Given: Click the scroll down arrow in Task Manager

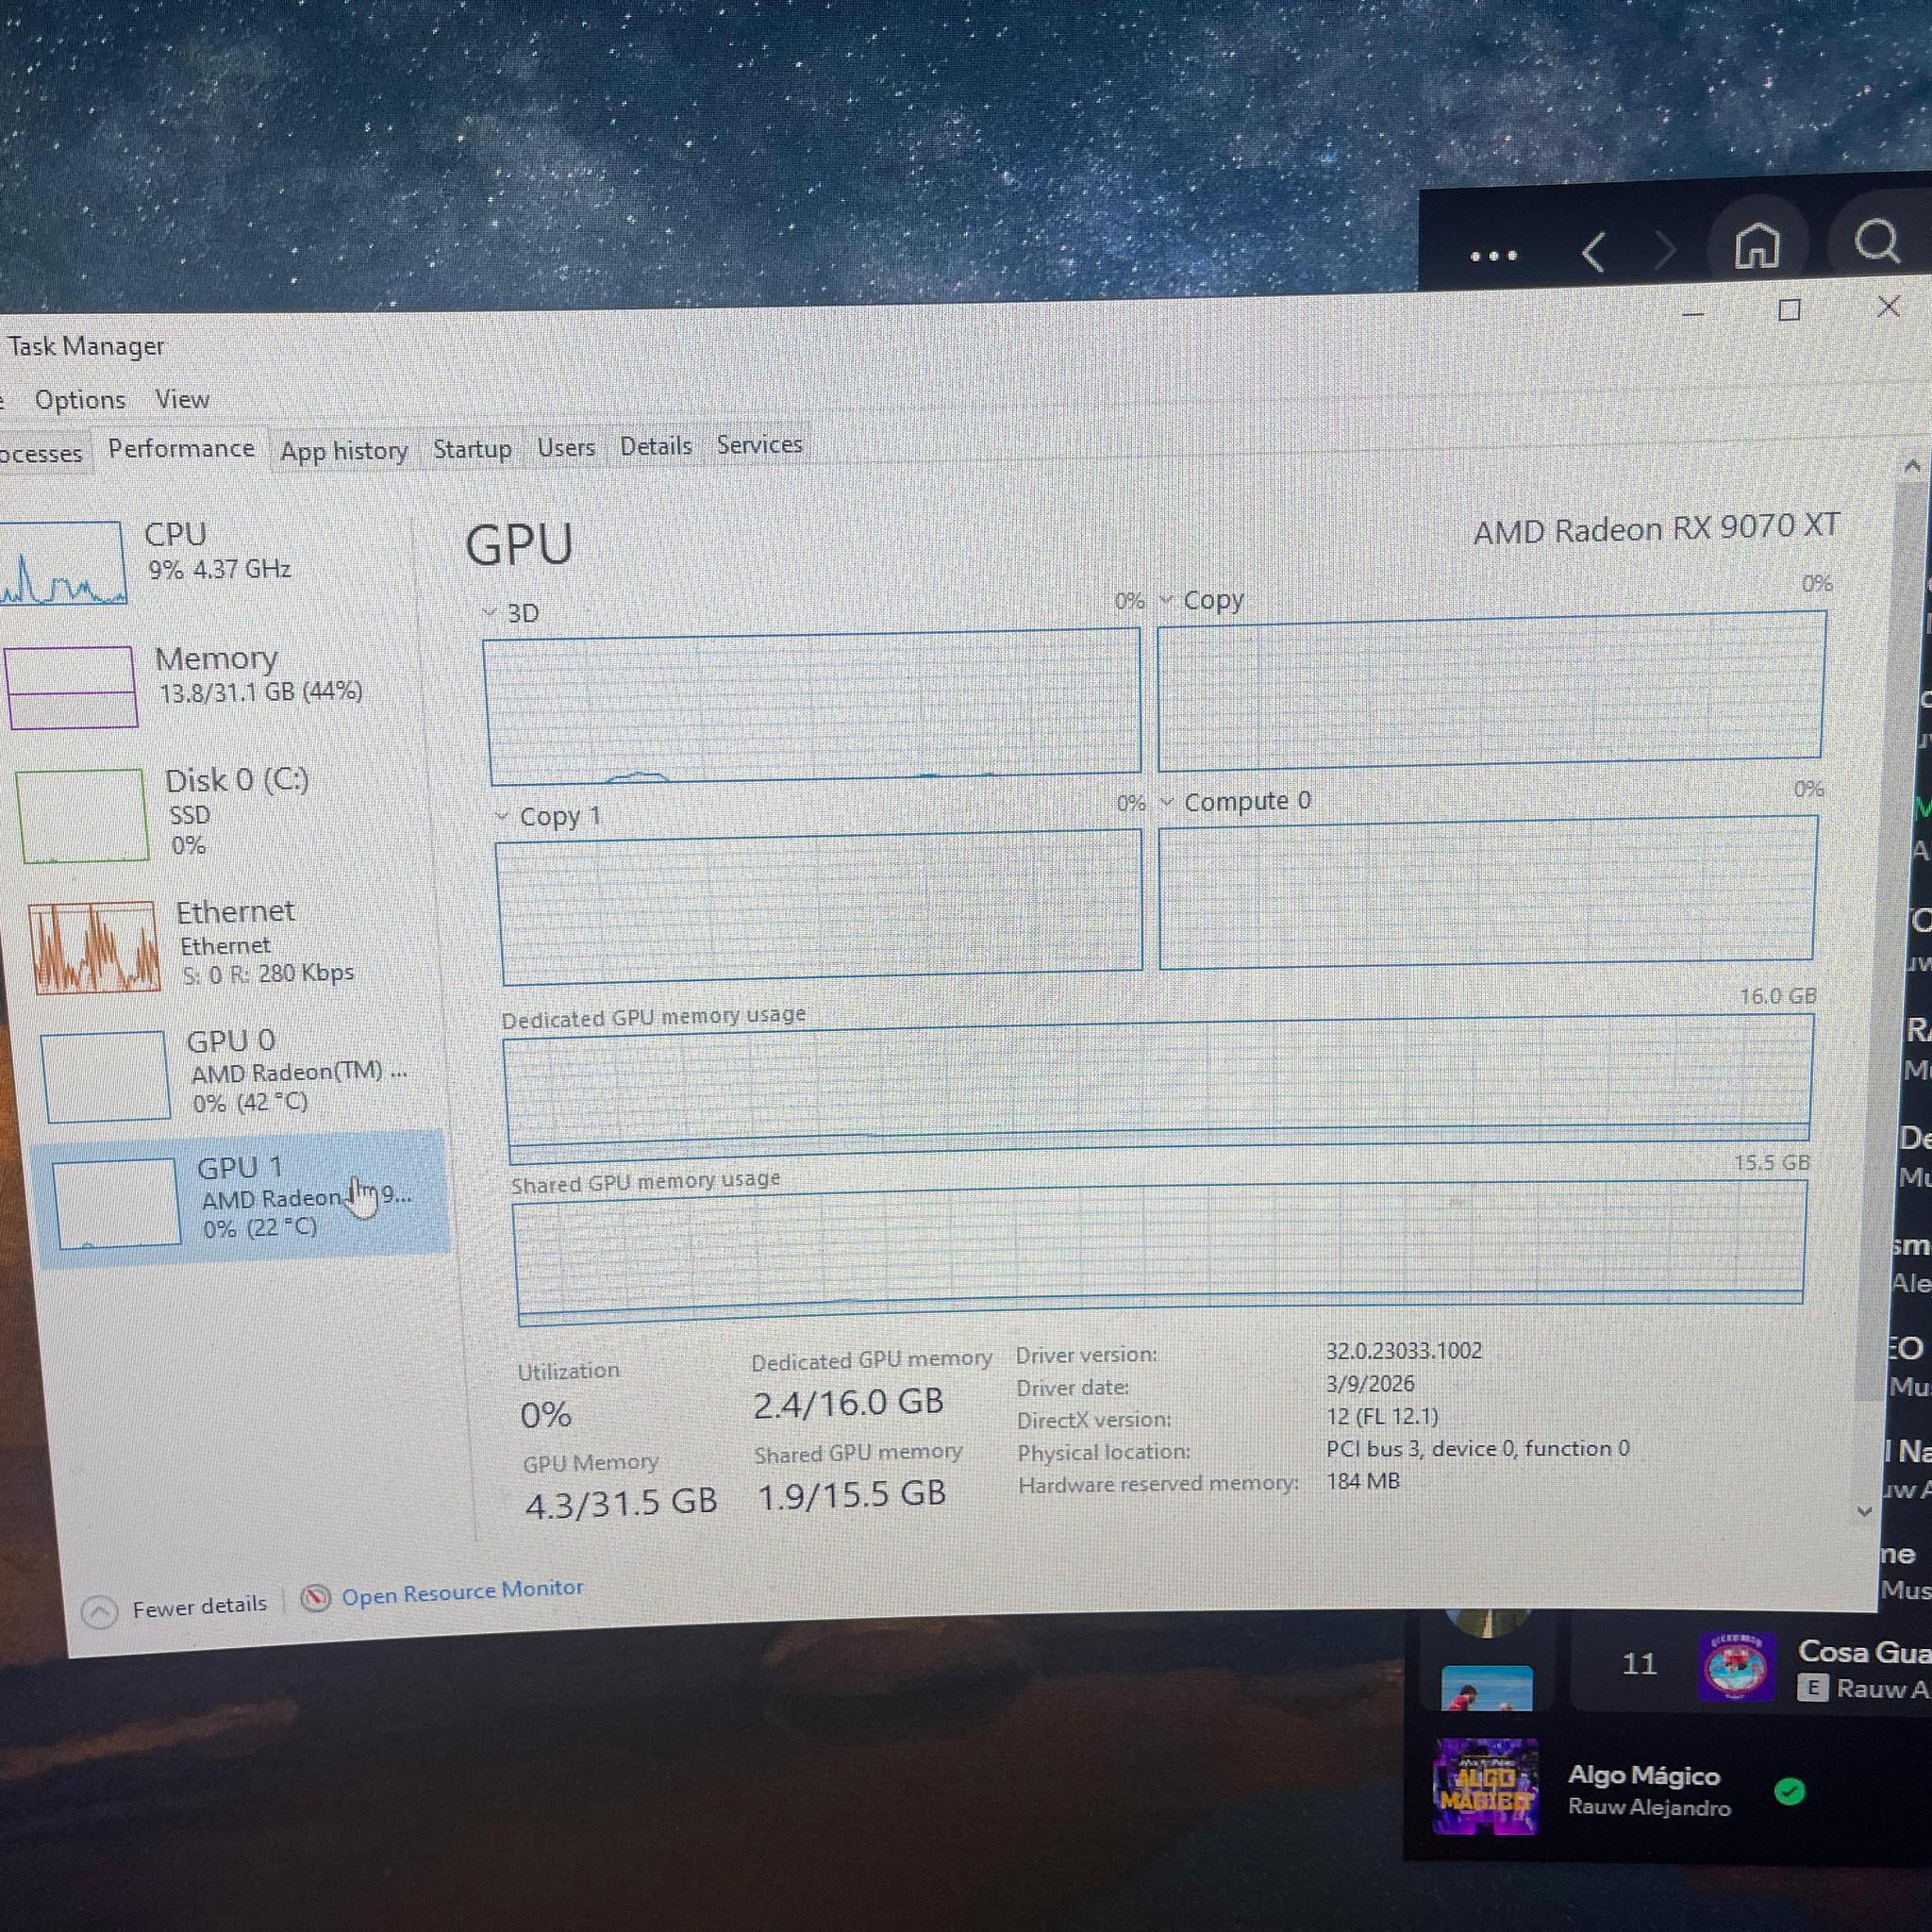Looking at the screenshot, I should coord(1864,1512).
